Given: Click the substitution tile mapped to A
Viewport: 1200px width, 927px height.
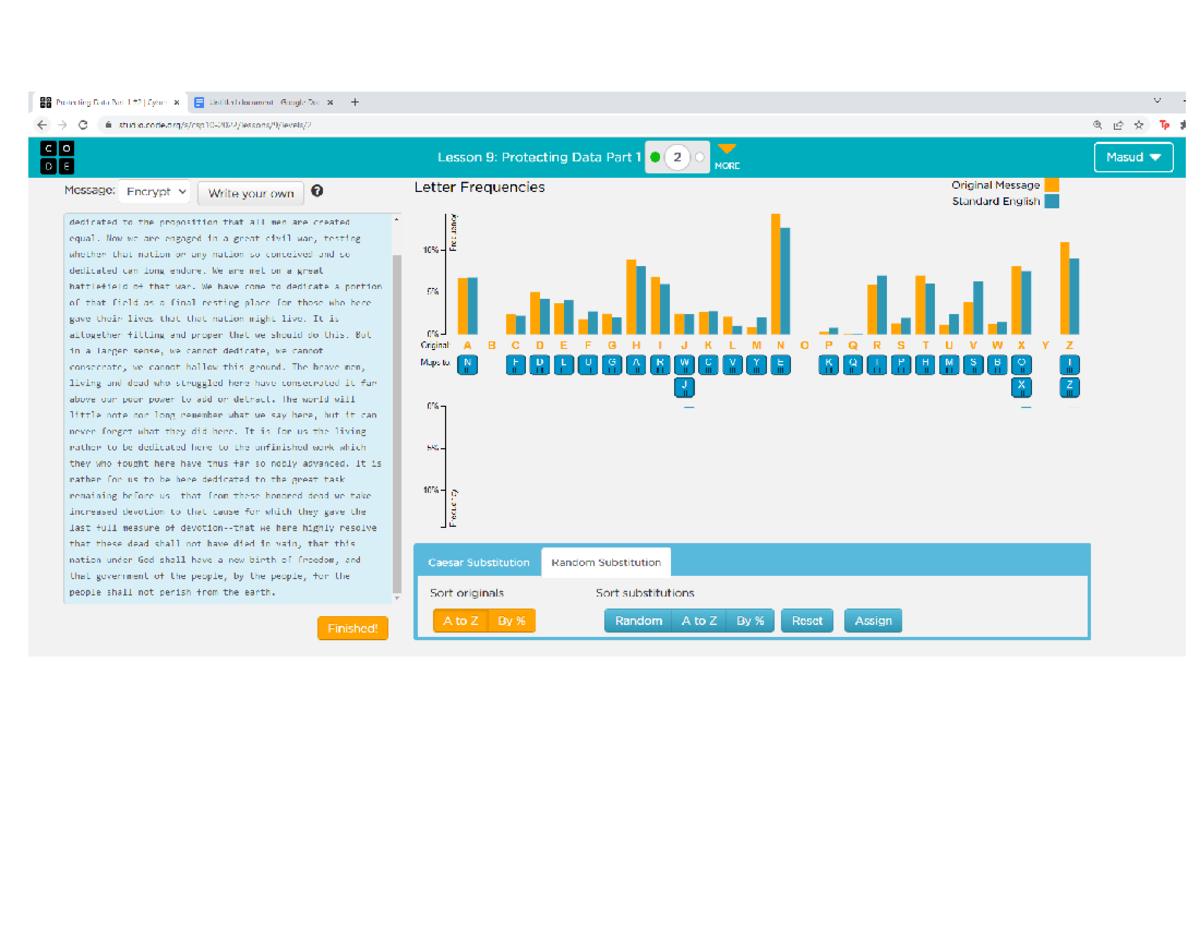Looking at the screenshot, I should coord(467,364).
